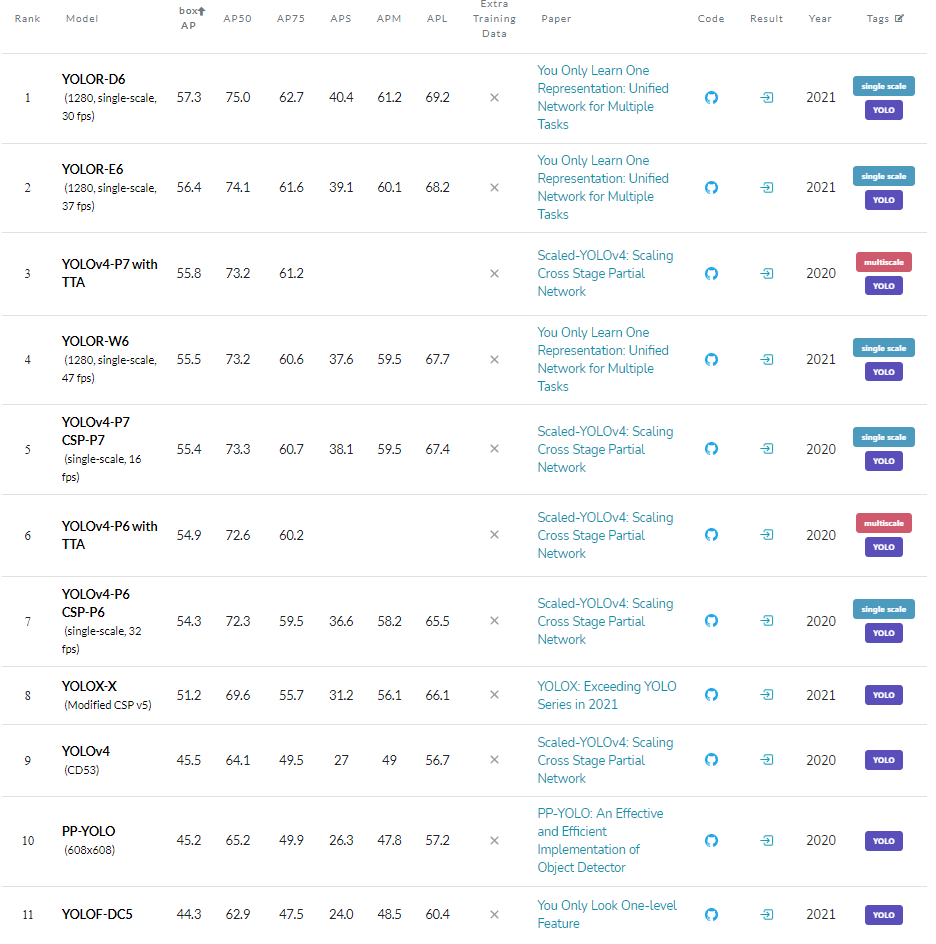Open the YOLOR-W6 model entry
Image resolution: width=936 pixels, height=944 pixels.
(93, 341)
